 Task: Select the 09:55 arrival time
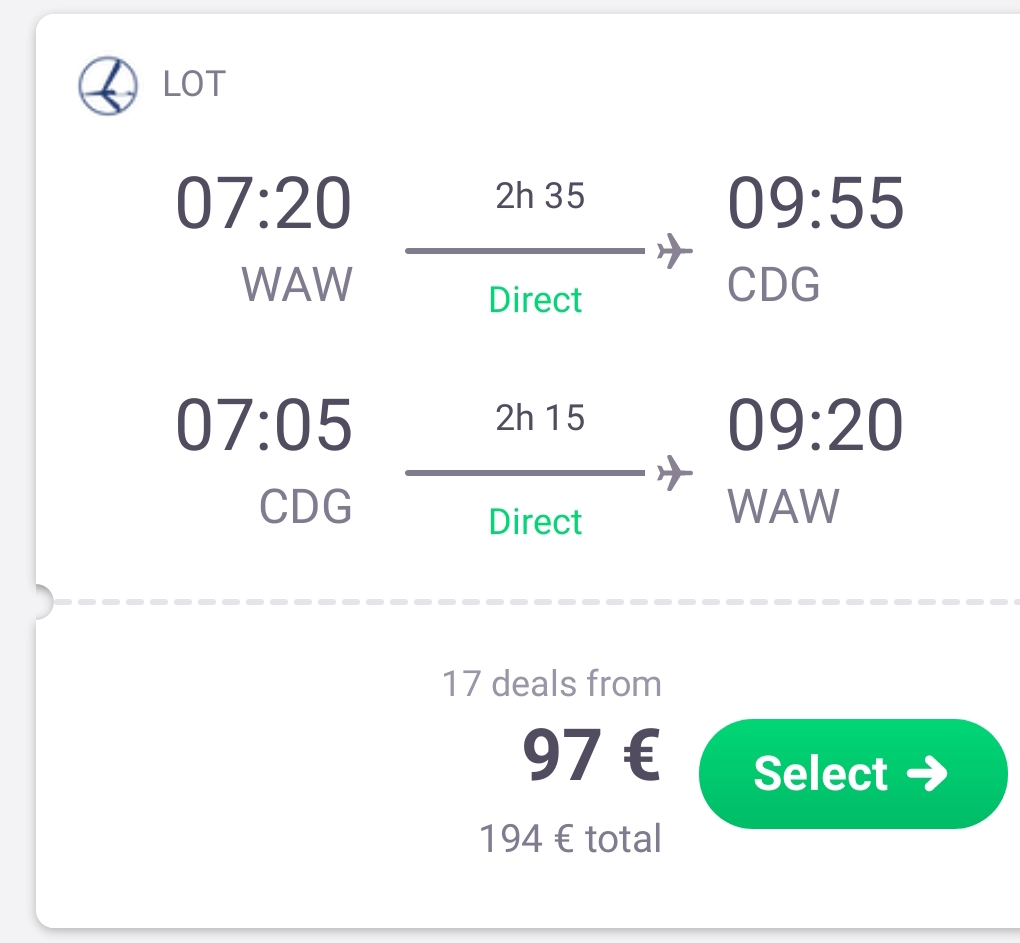[816, 204]
